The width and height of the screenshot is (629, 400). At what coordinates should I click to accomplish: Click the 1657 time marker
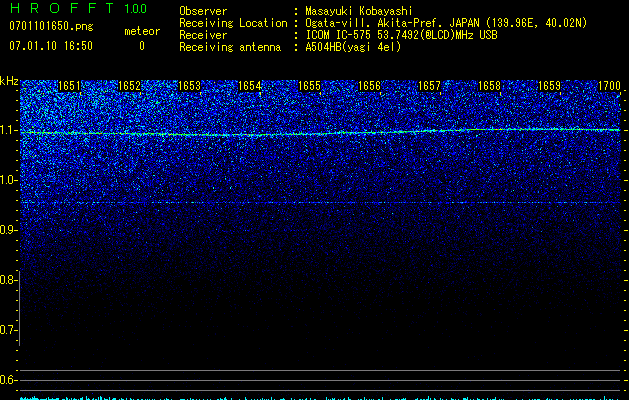click(x=429, y=86)
